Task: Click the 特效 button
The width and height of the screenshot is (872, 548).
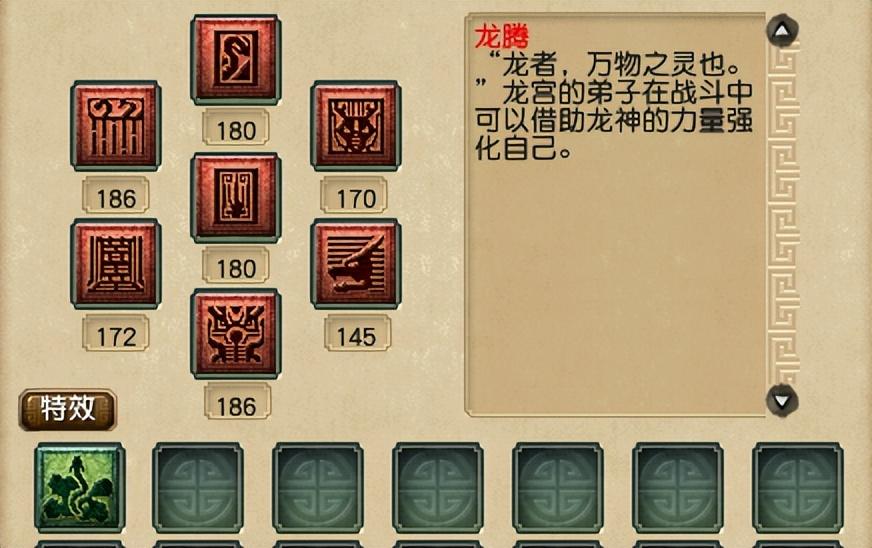Action: [x=68, y=409]
